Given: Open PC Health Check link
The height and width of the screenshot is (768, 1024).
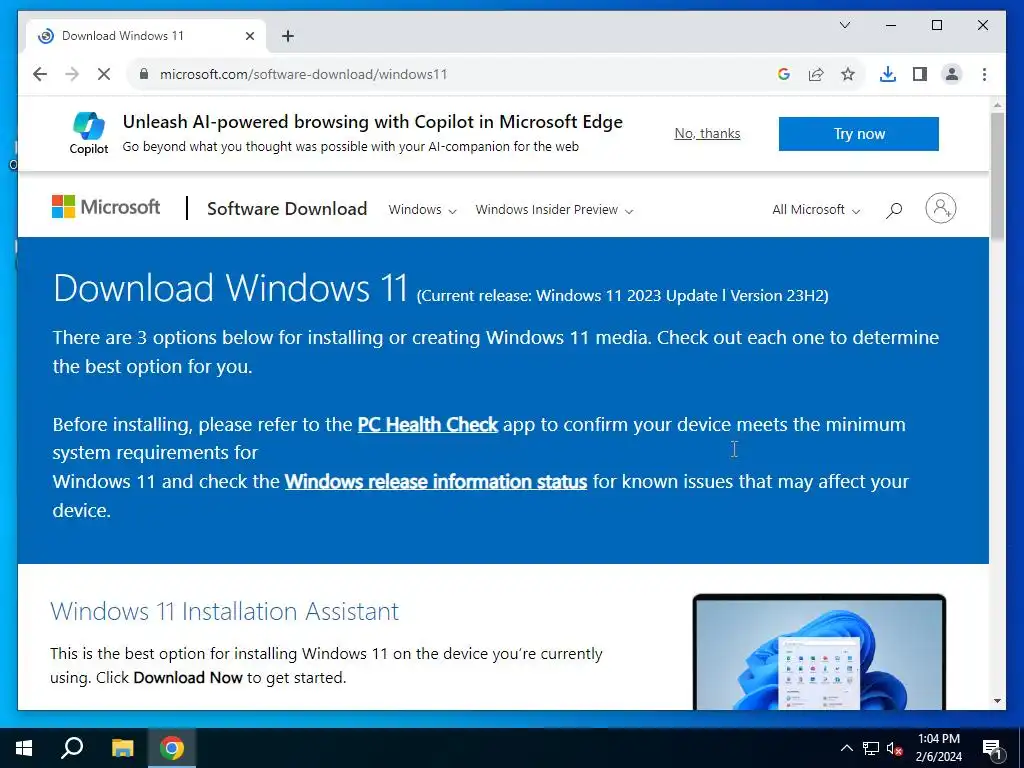Looking at the screenshot, I should 428,424.
